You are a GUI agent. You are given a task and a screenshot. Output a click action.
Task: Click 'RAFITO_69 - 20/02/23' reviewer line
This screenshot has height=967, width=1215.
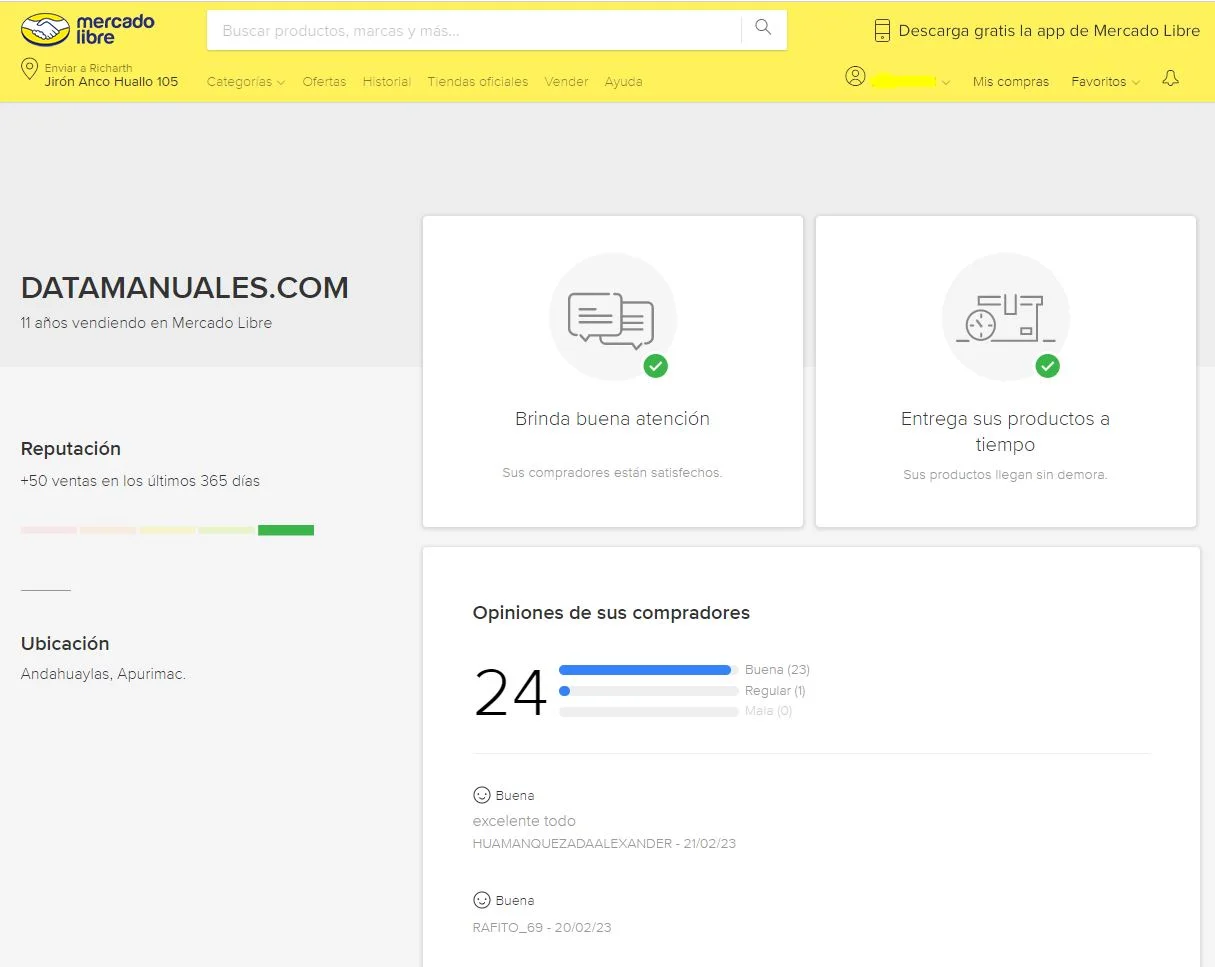[542, 928]
